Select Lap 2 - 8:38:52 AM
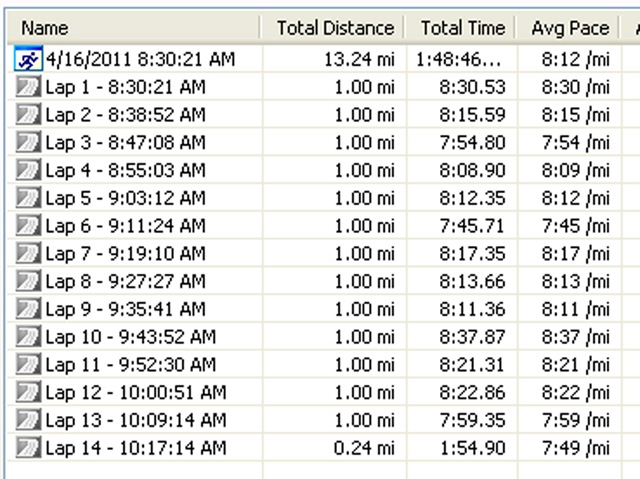Viewport: 640px width, 479px height. (x=126, y=115)
